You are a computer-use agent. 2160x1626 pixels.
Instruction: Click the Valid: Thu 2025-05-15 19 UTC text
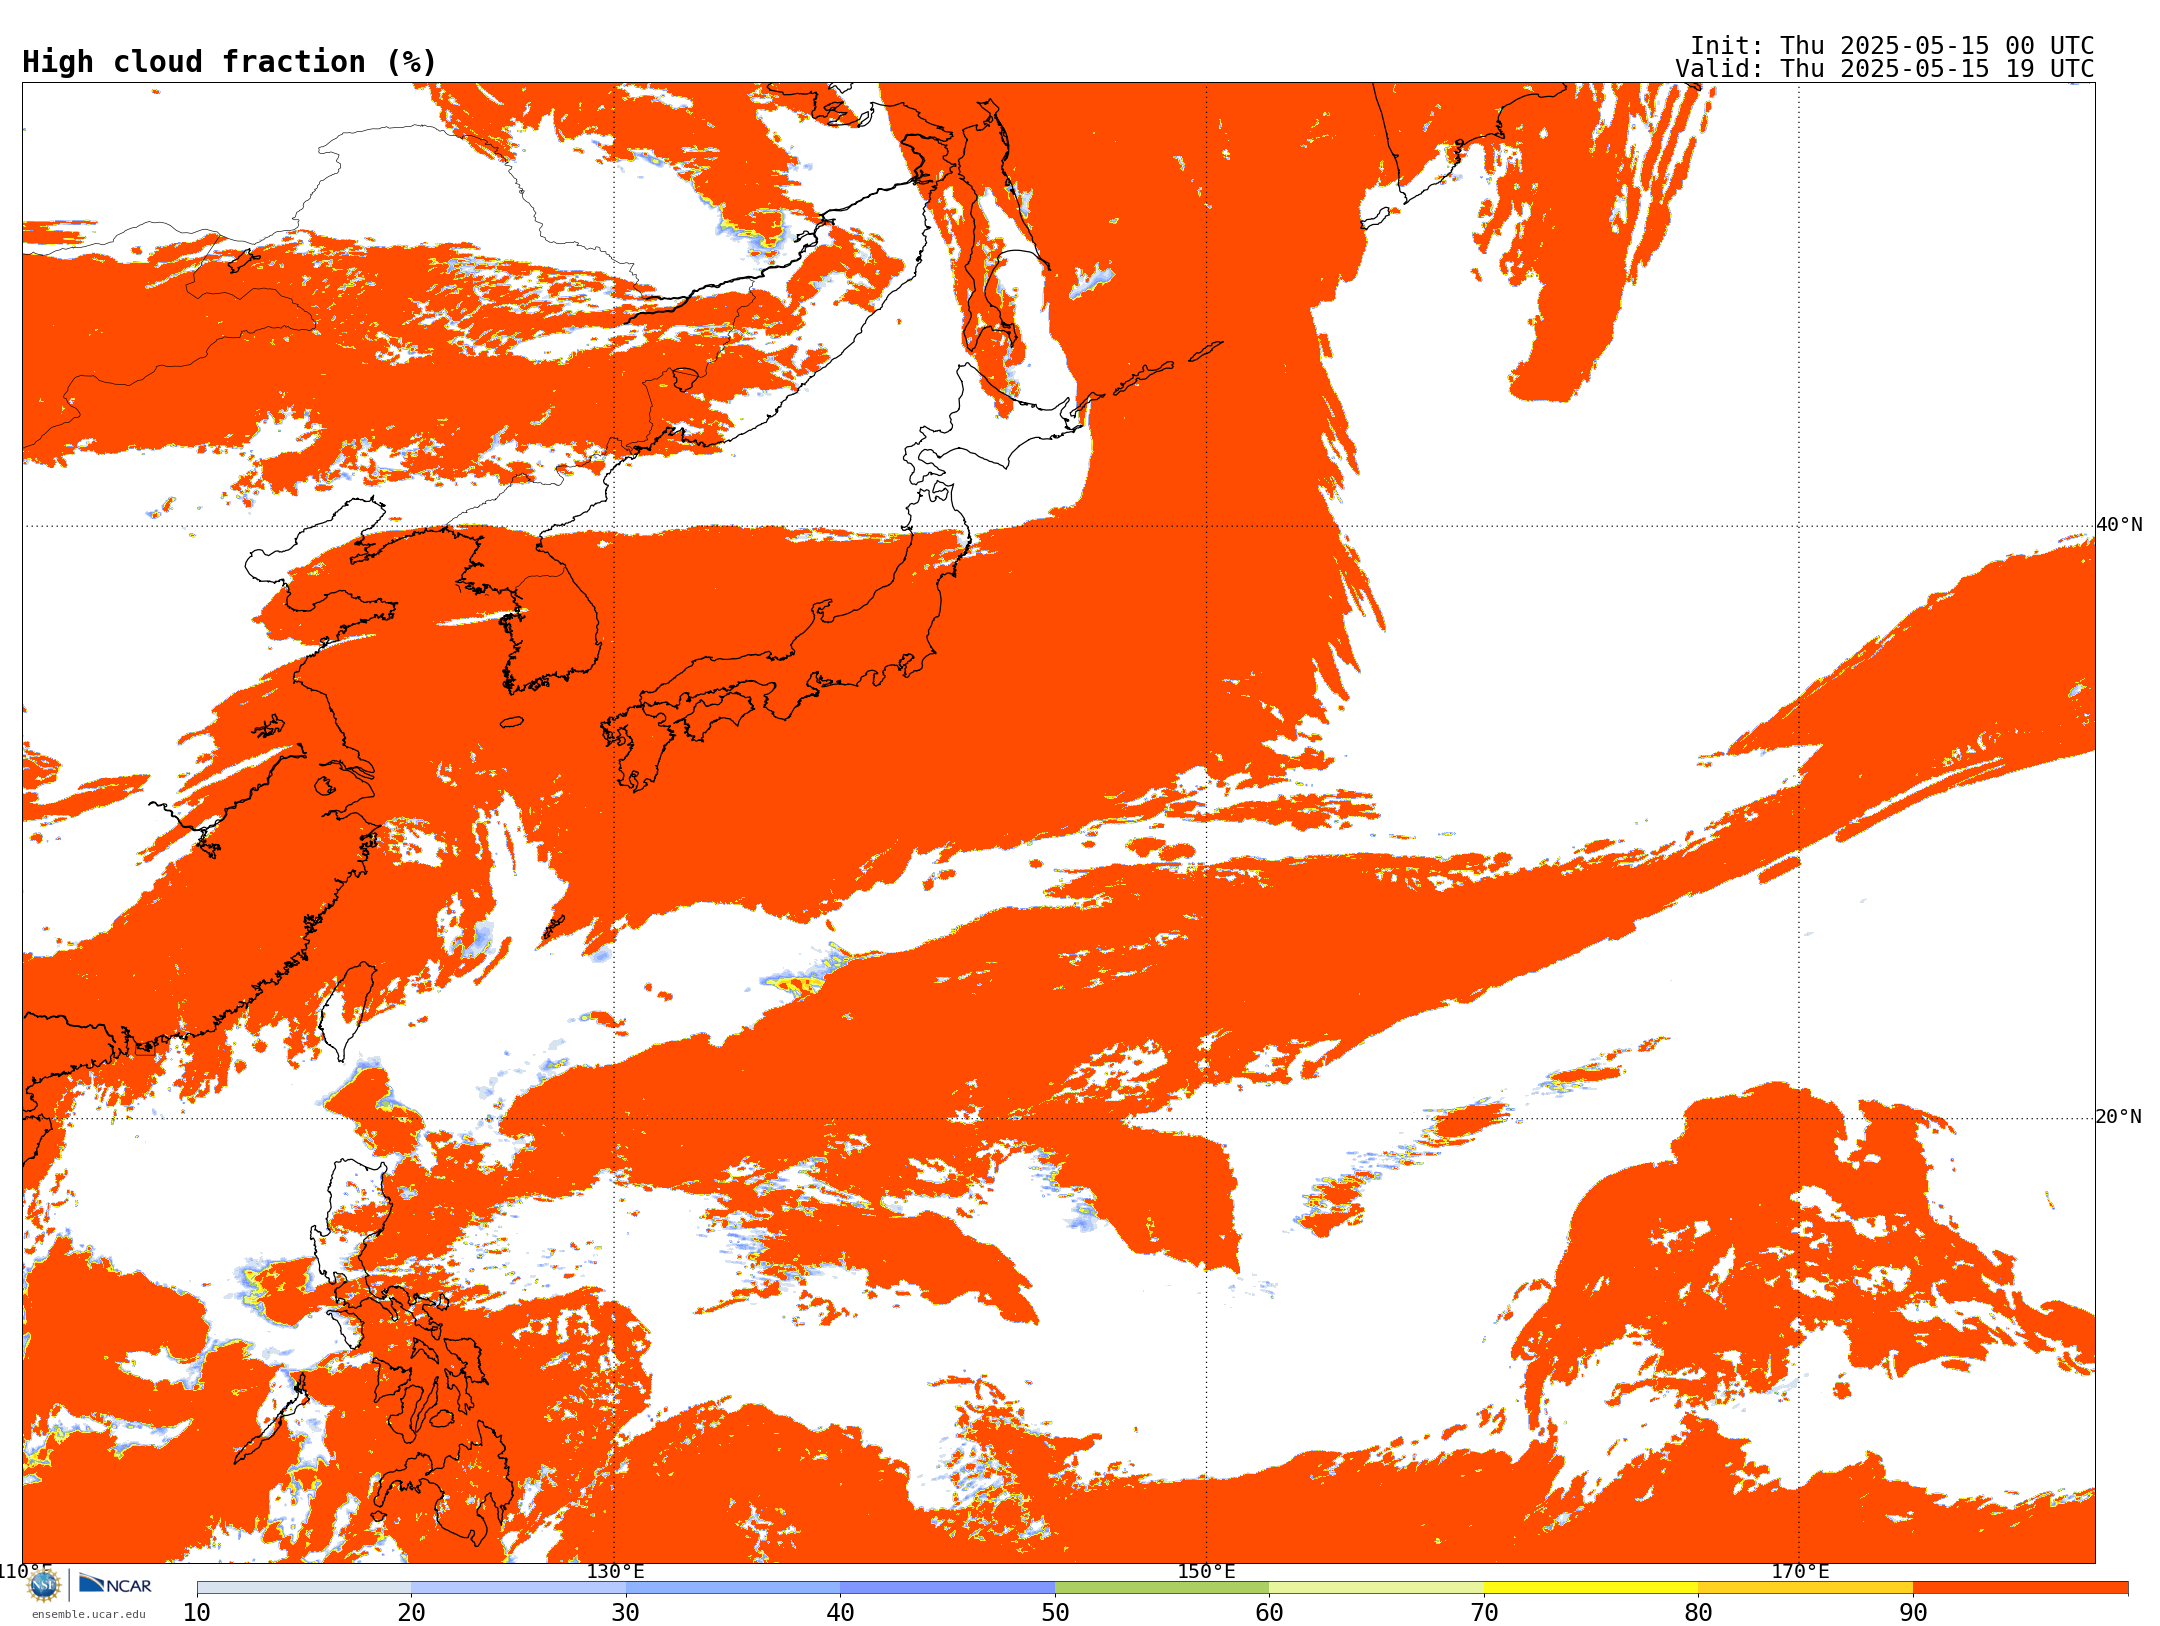point(1885,69)
